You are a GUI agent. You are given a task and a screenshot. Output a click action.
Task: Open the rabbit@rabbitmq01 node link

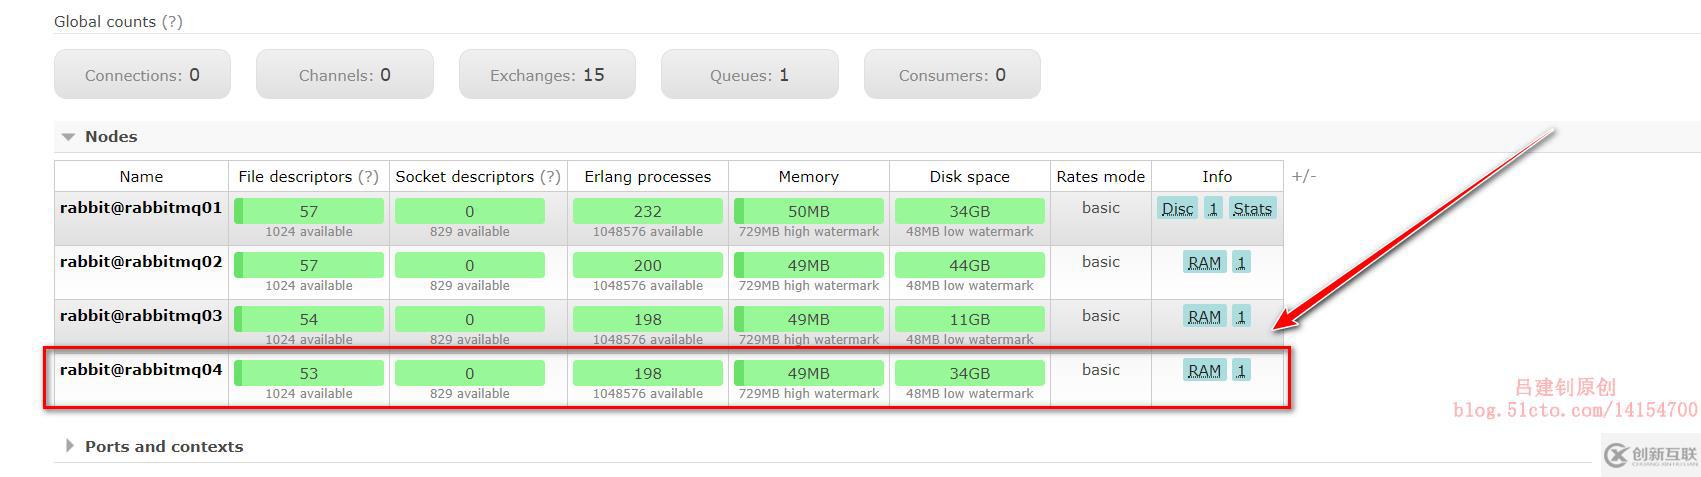(x=141, y=208)
